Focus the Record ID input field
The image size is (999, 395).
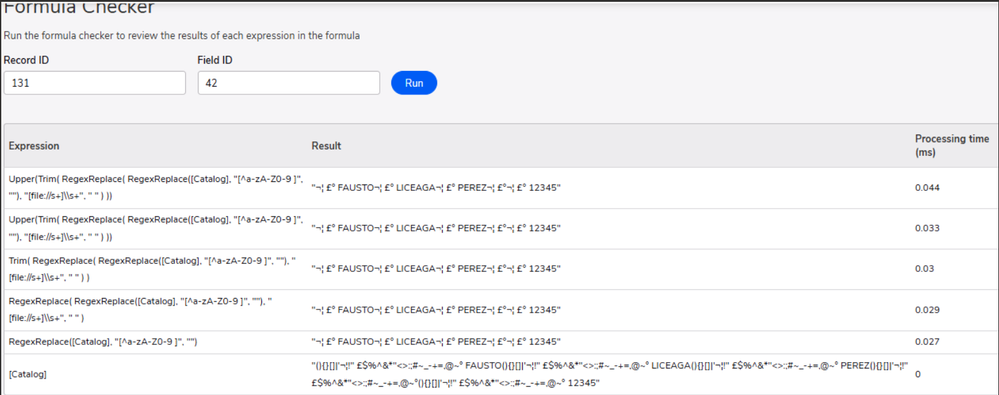(94, 83)
